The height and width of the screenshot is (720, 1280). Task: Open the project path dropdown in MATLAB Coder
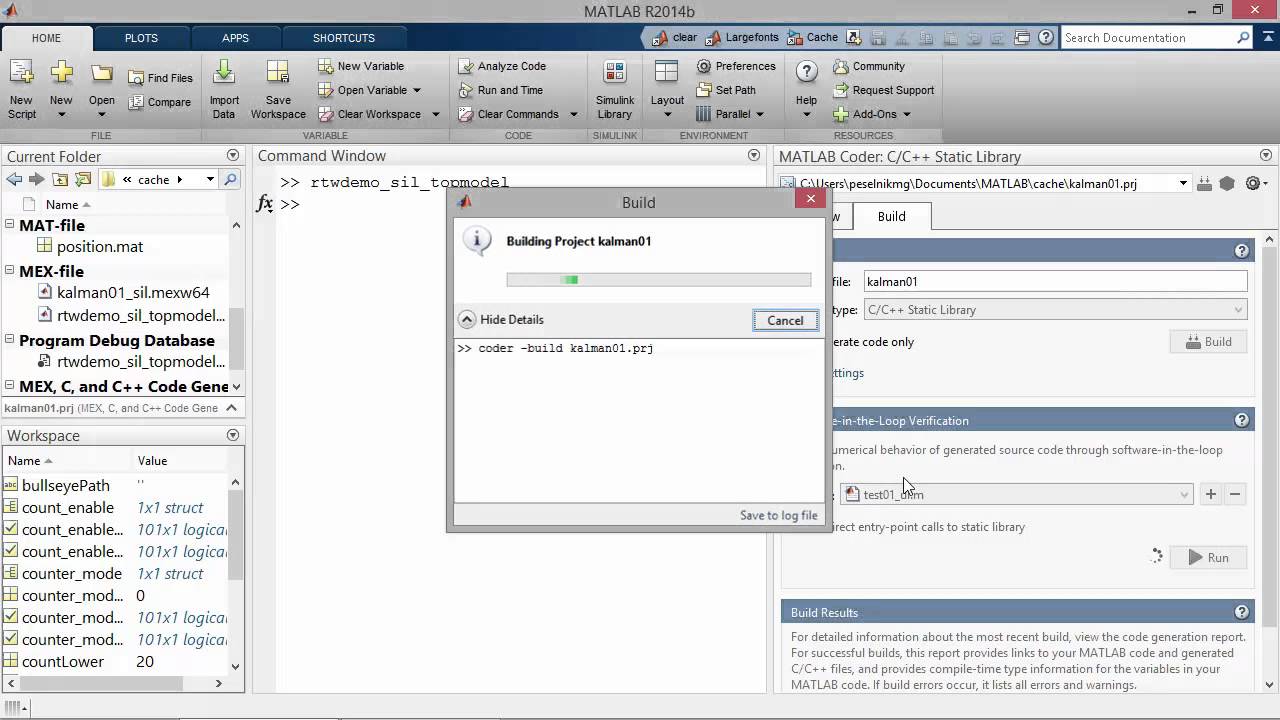[1183, 184]
